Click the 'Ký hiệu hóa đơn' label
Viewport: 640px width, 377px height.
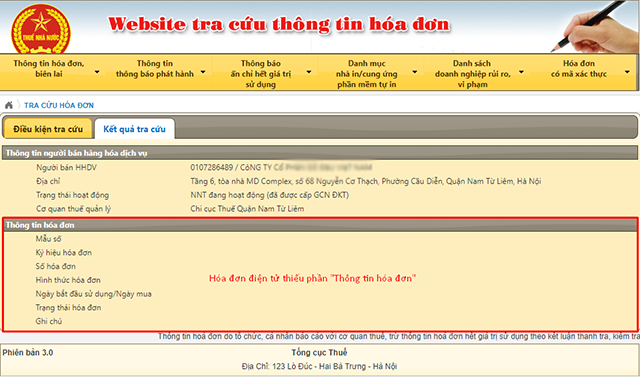tap(64, 253)
